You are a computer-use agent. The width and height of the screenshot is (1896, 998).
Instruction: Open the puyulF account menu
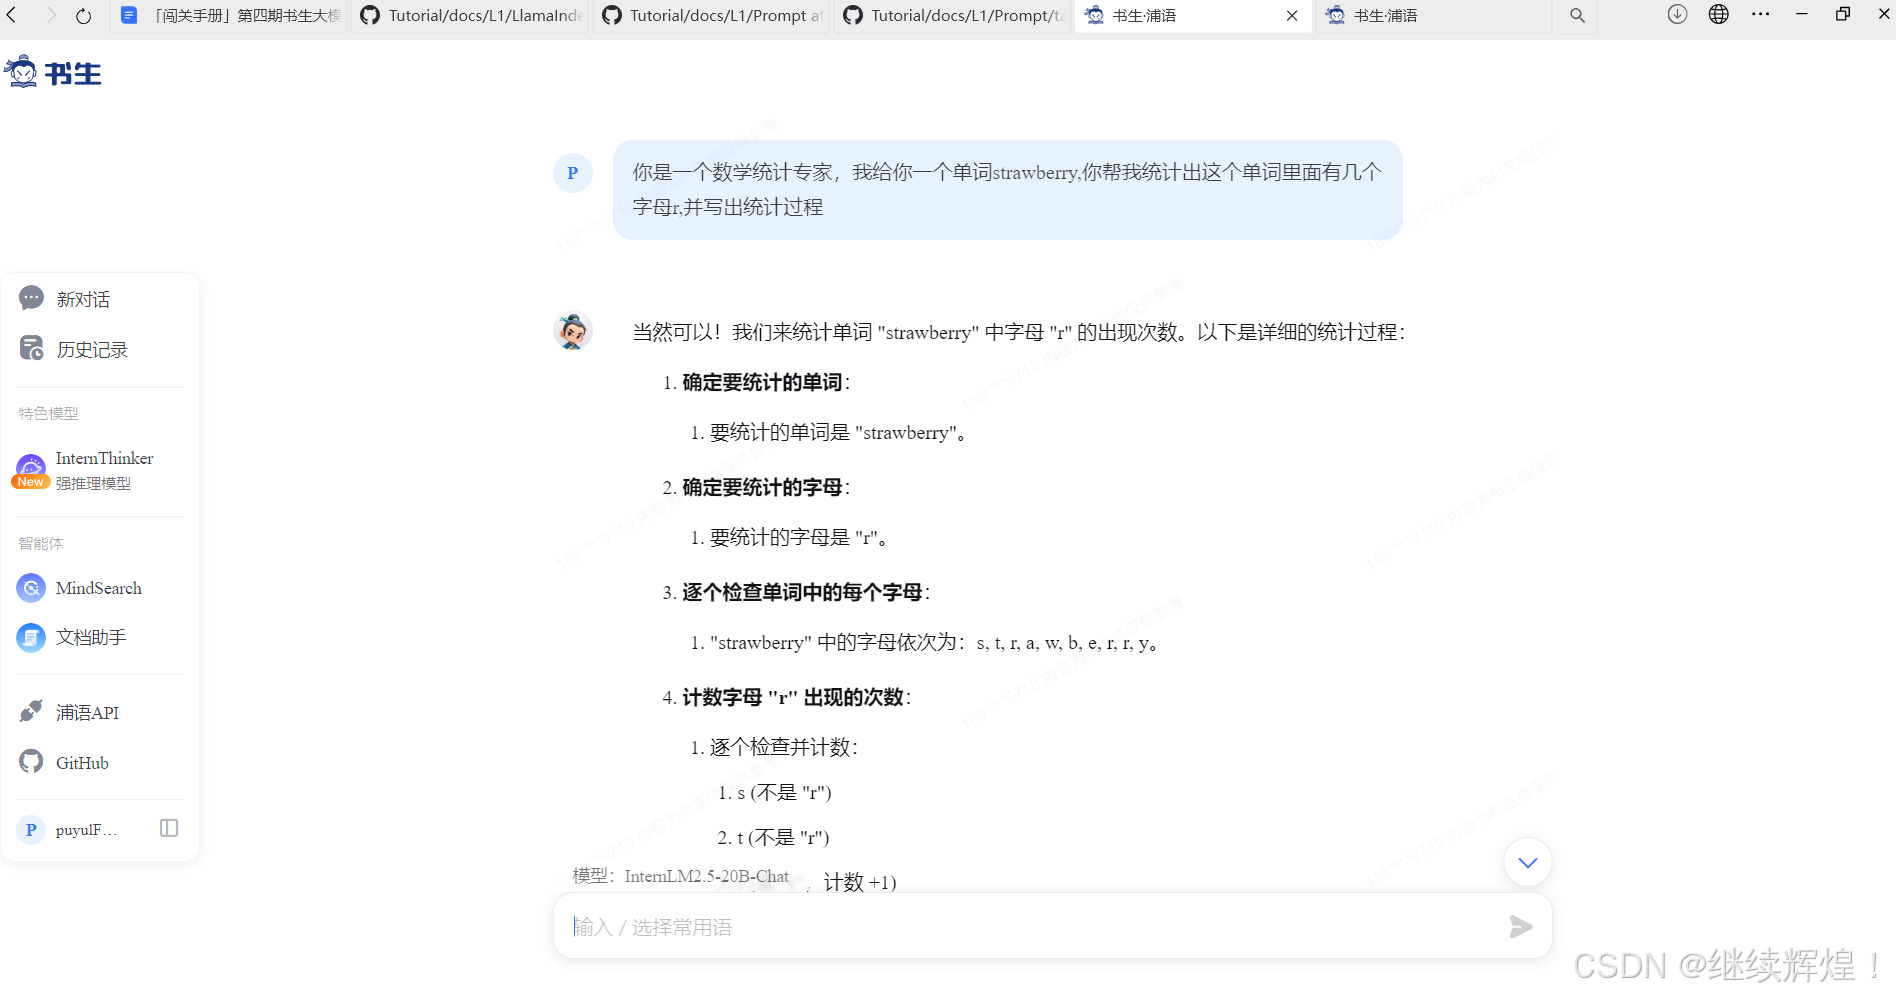85,828
